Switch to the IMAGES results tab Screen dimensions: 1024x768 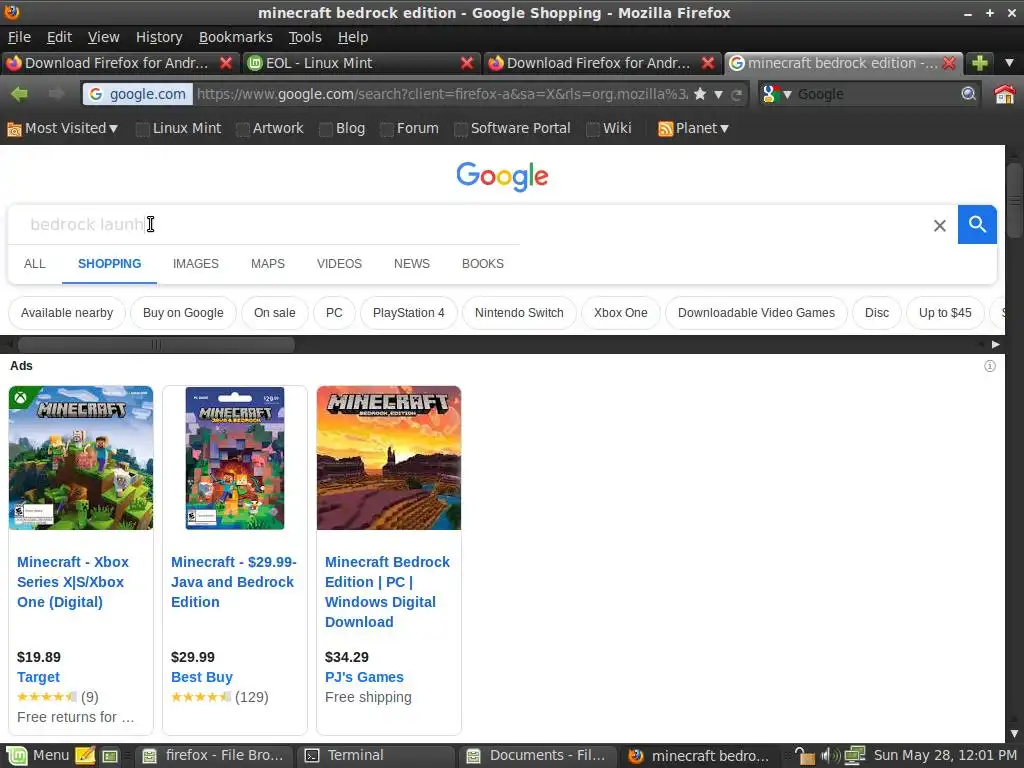(196, 264)
